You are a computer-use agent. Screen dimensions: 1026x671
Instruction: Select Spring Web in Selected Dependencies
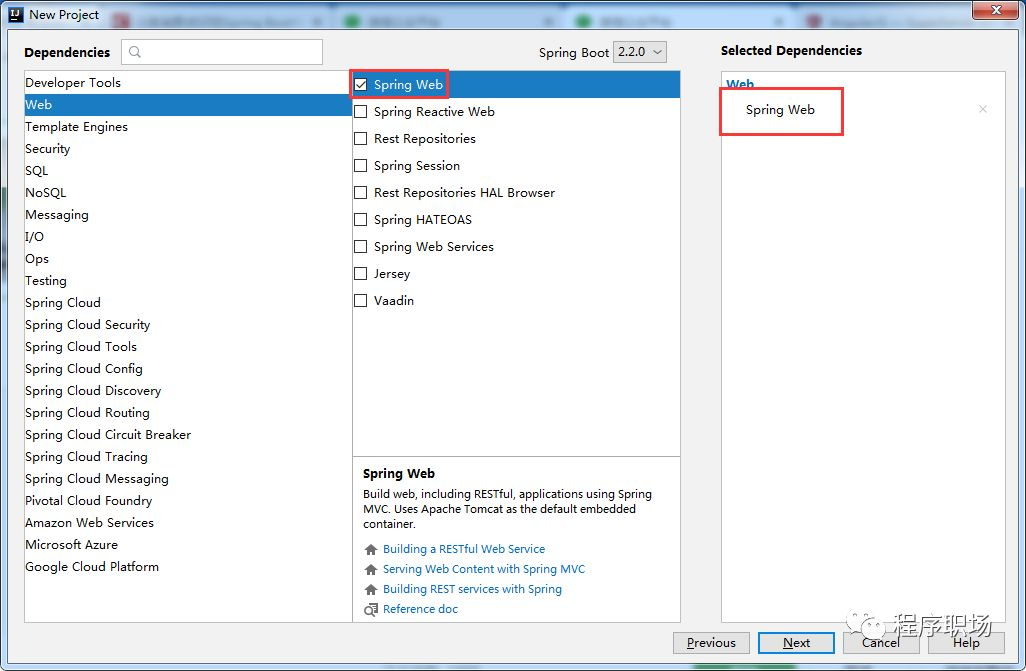780,110
